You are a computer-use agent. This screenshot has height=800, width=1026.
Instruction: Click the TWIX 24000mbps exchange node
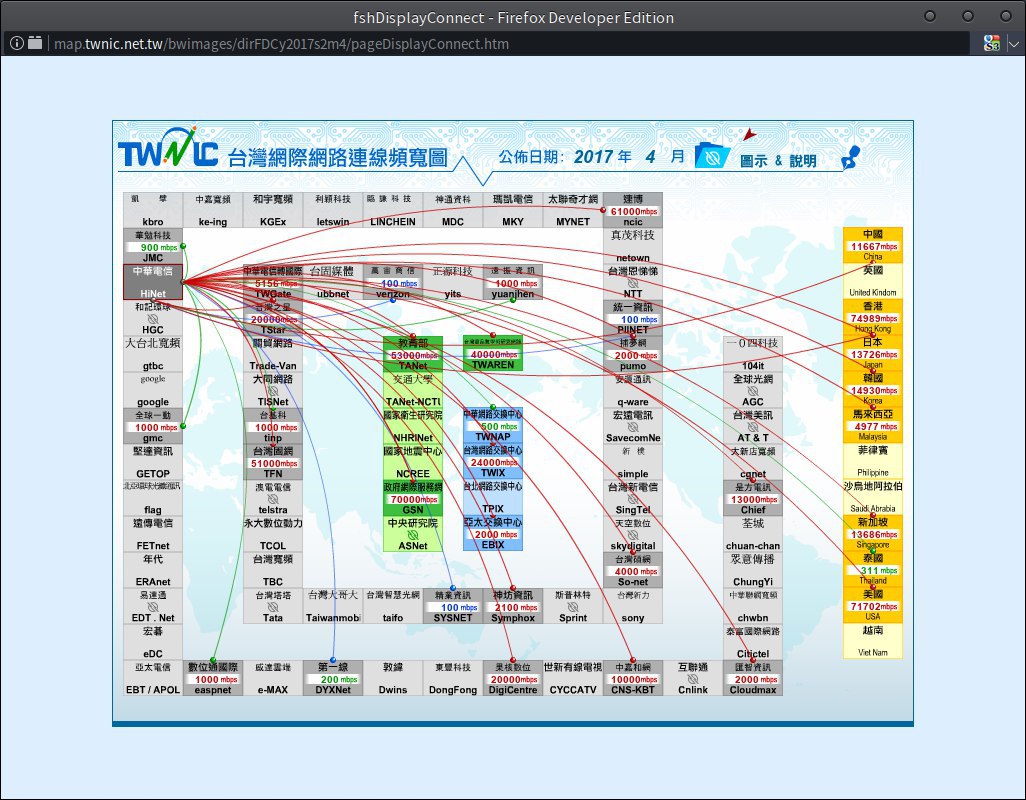[x=493, y=462]
